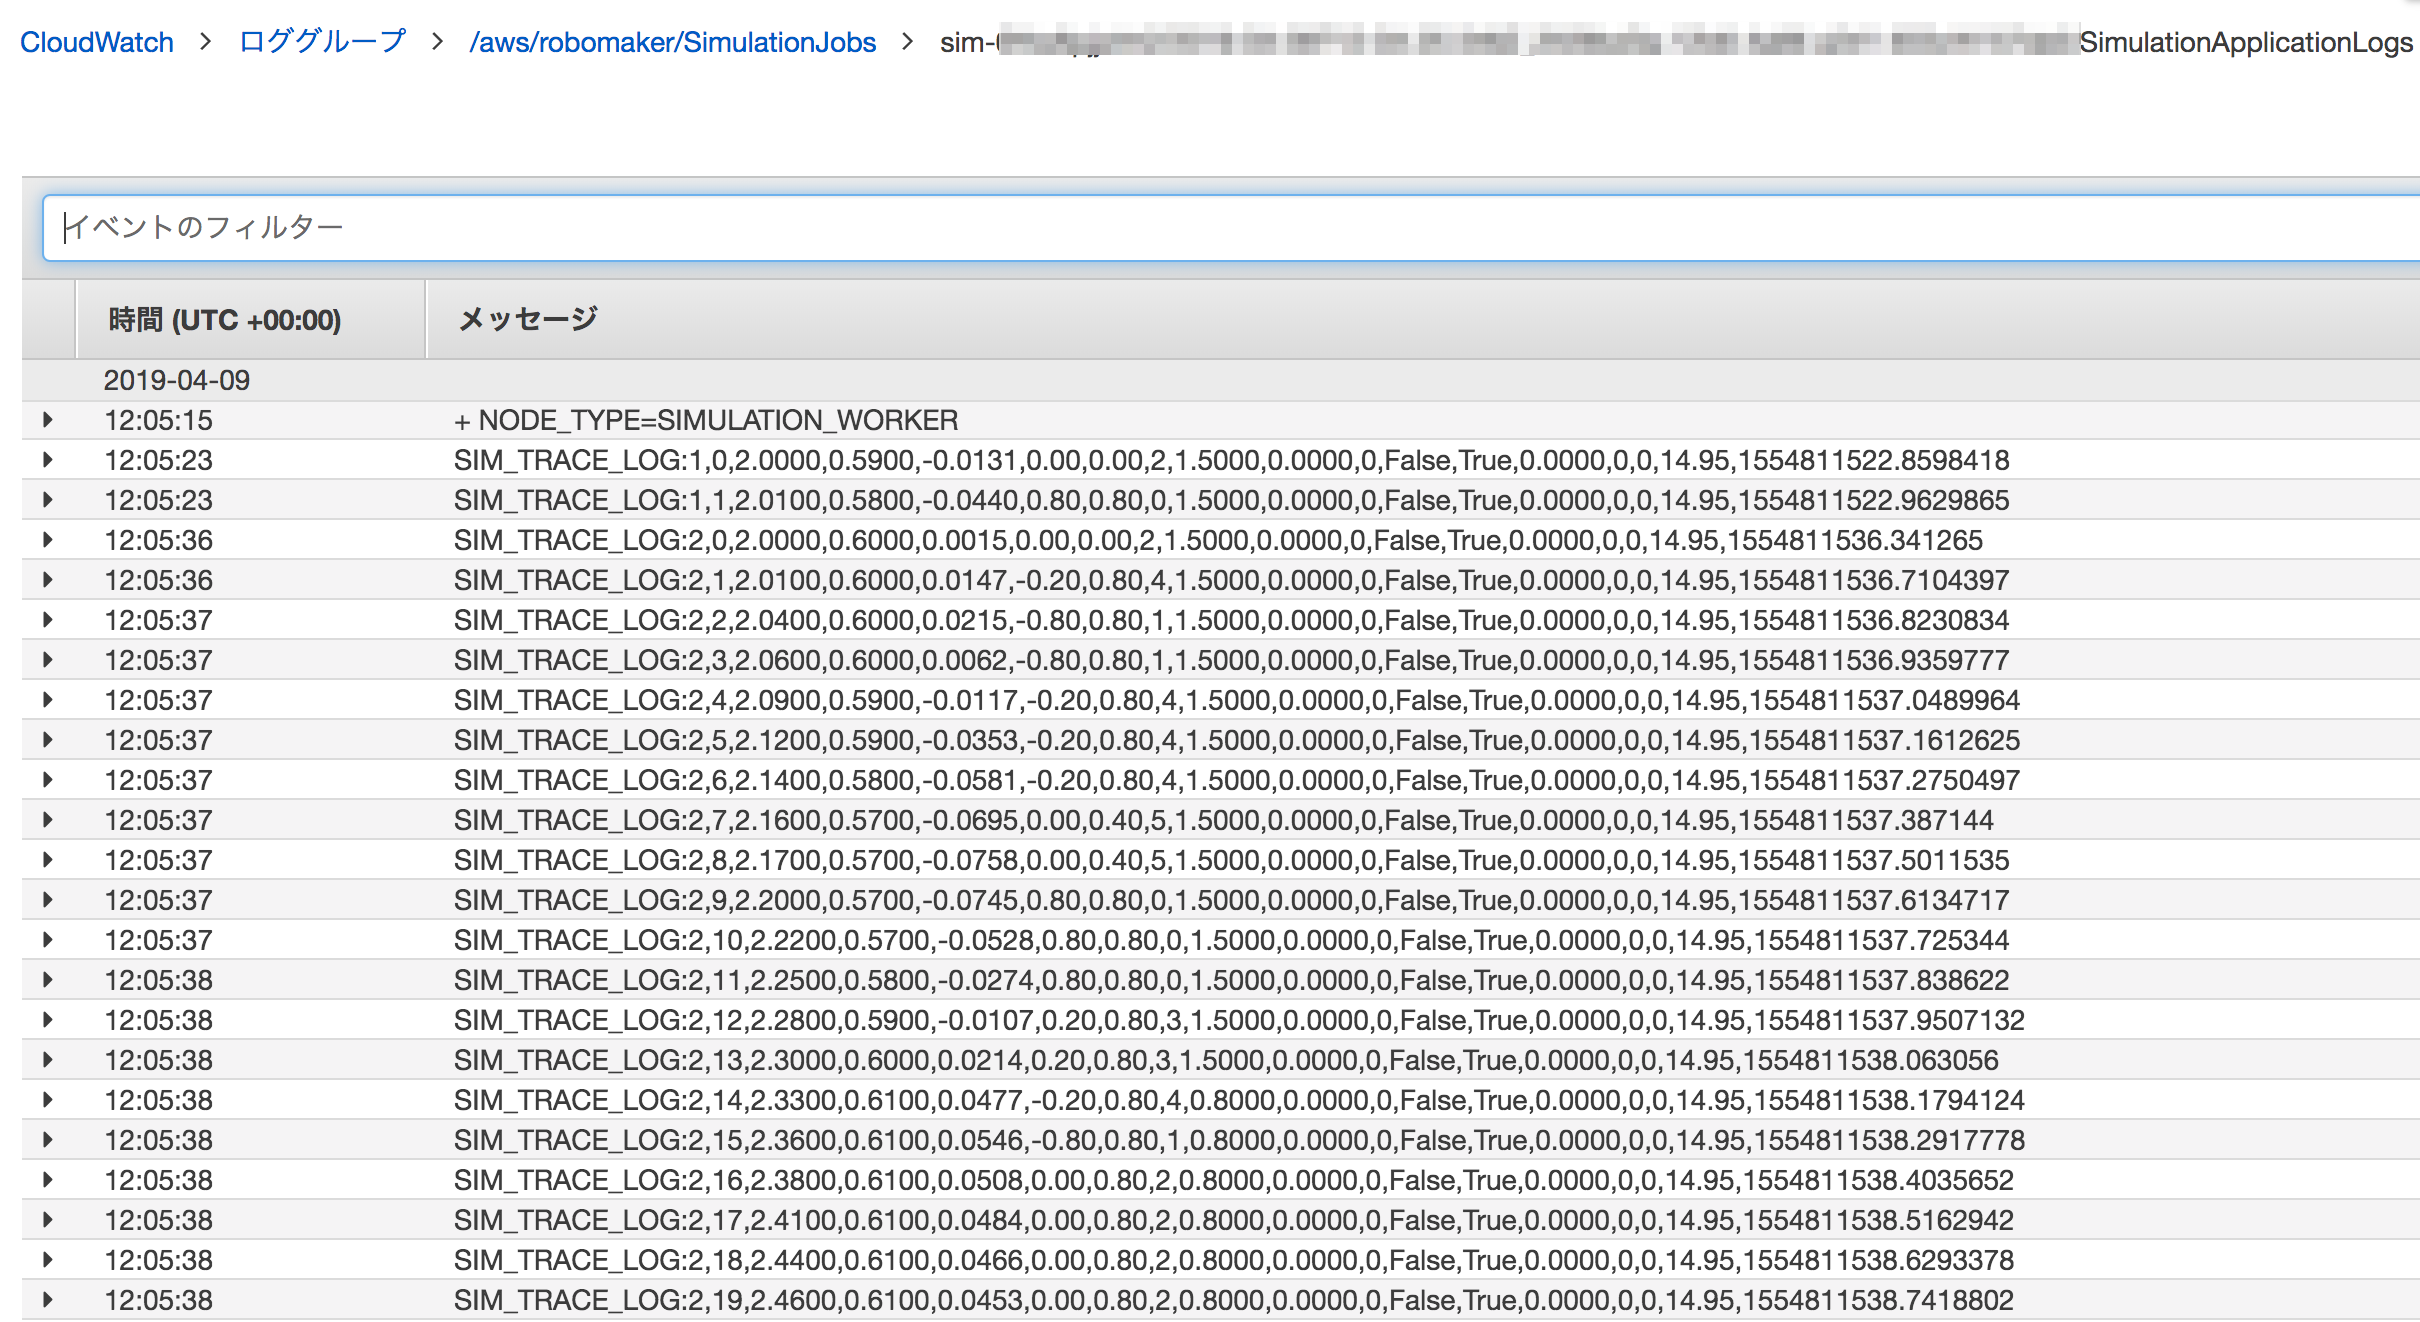
Task: Click the メッセージ column header
Action: pyautogui.click(x=528, y=320)
